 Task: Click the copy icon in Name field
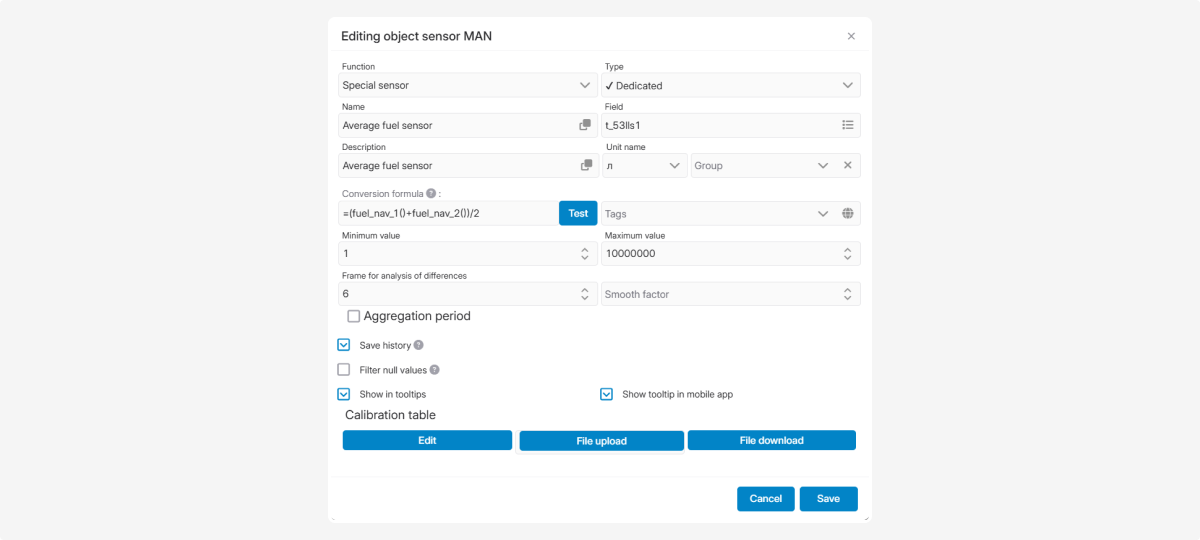(585, 125)
